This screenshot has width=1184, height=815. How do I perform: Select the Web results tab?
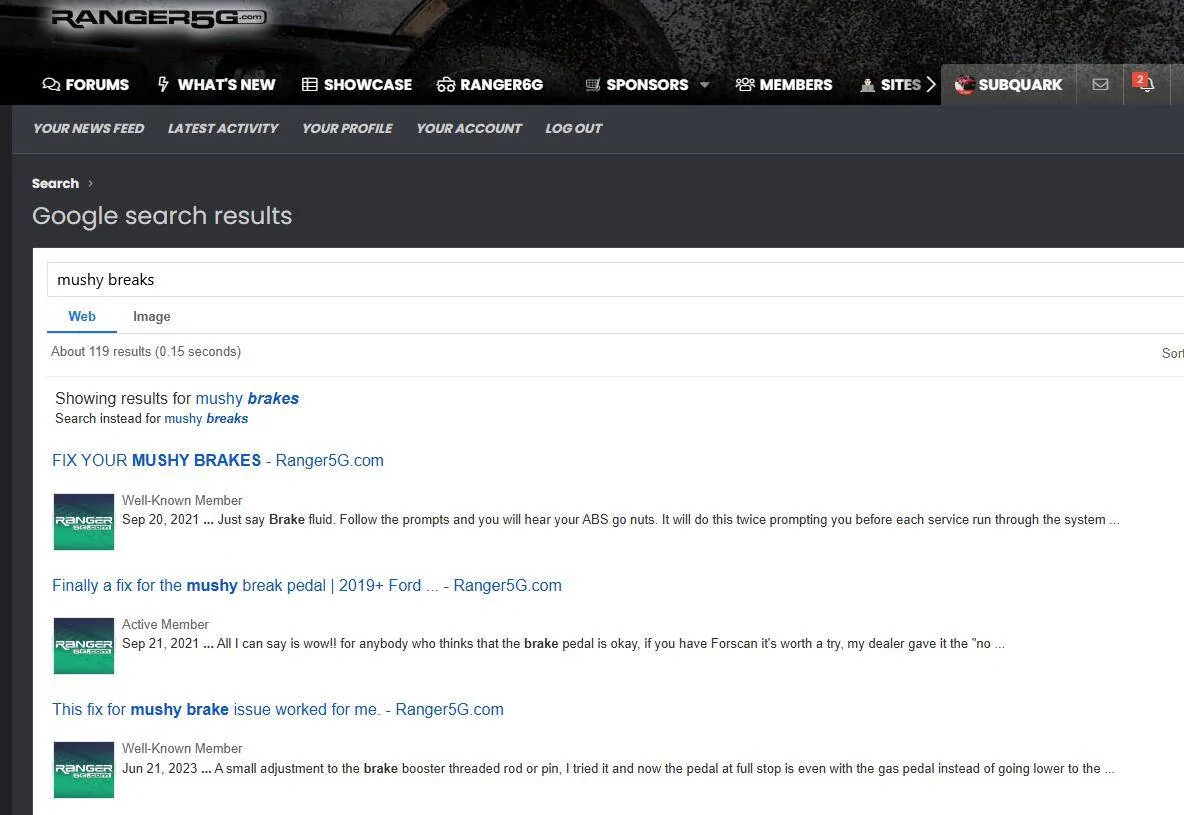(x=82, y=316)
